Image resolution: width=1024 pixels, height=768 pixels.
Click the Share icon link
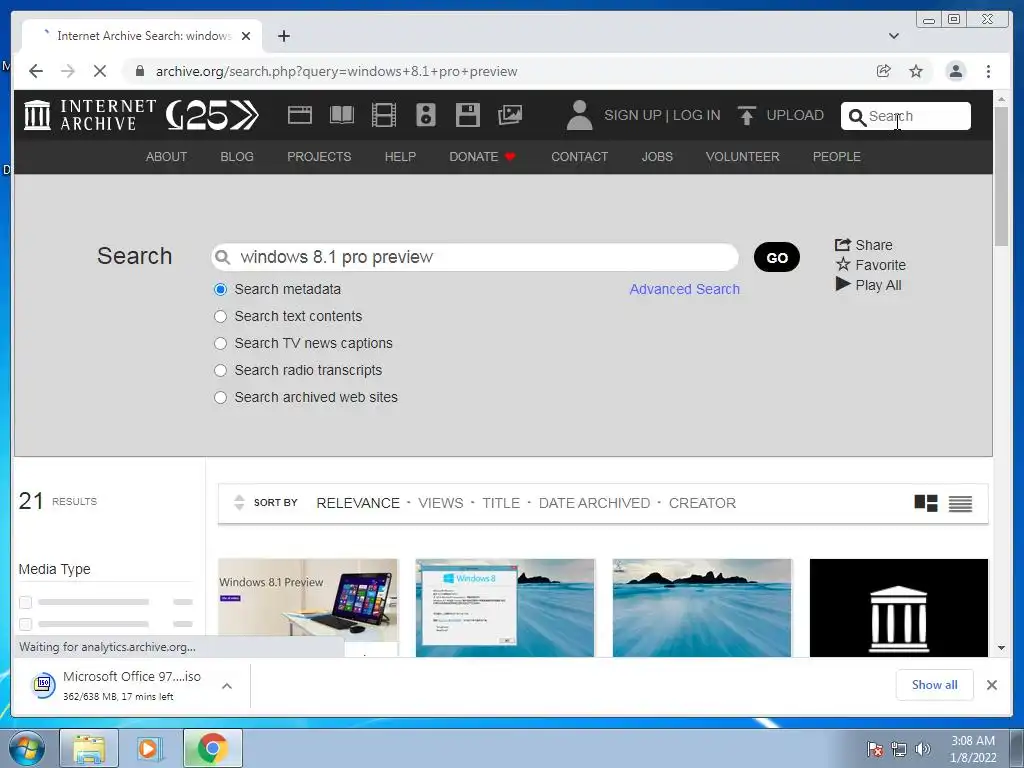tap(863, 245)
